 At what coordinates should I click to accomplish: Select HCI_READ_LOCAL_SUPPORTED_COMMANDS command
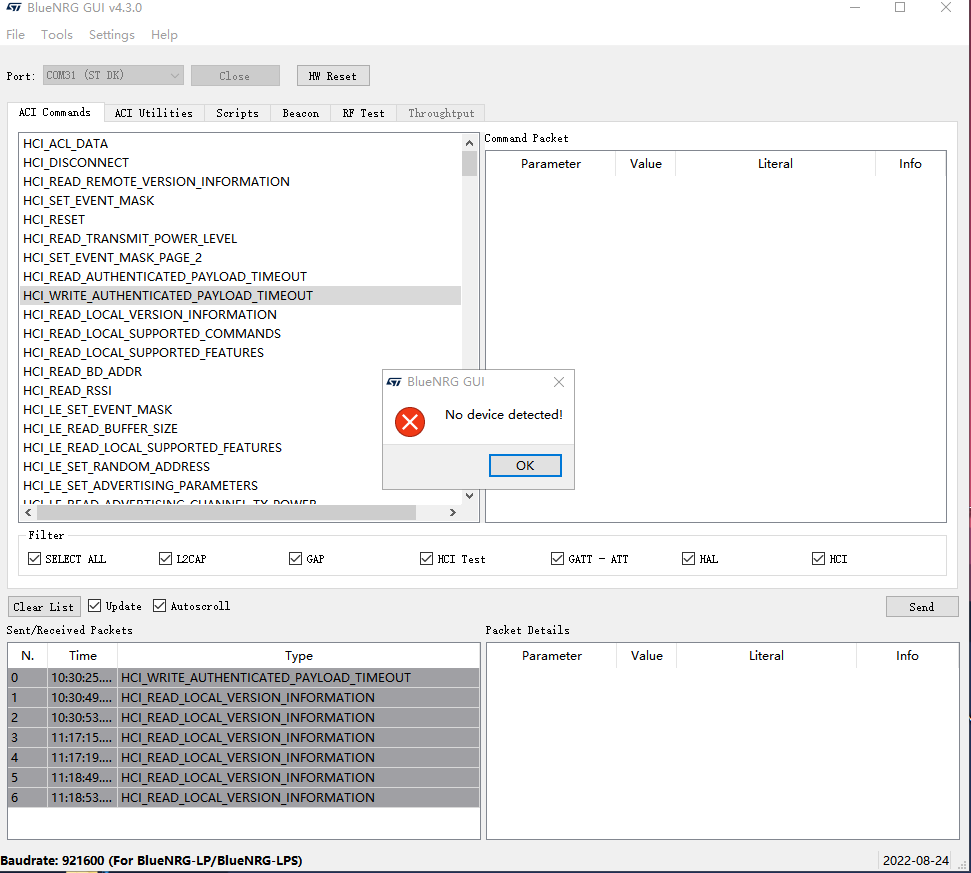point(240,334)
